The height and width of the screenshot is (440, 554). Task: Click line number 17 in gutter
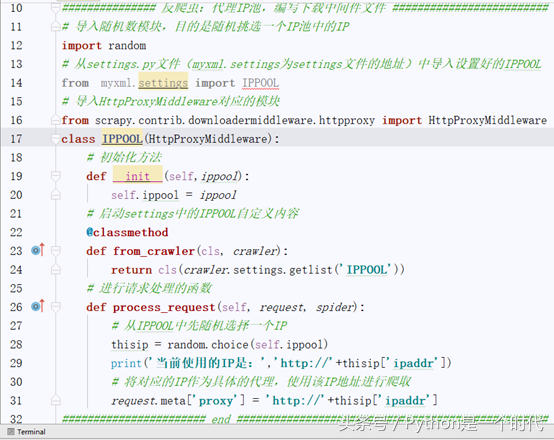(x=16, y=139)
